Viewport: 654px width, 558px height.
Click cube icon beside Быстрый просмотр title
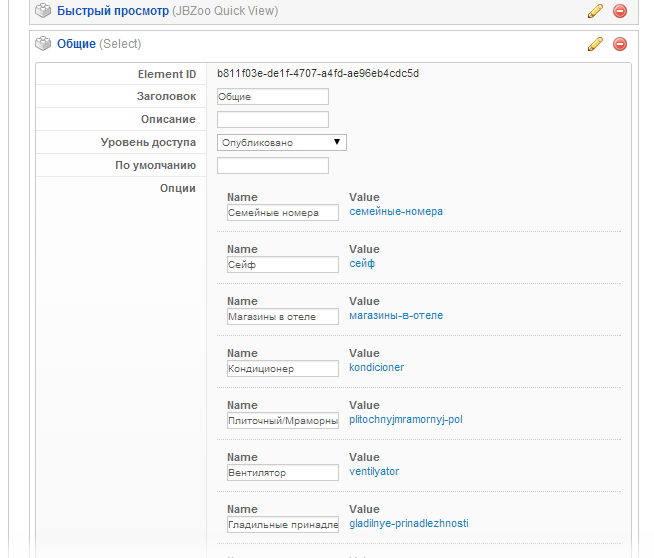tap(43, 11)
